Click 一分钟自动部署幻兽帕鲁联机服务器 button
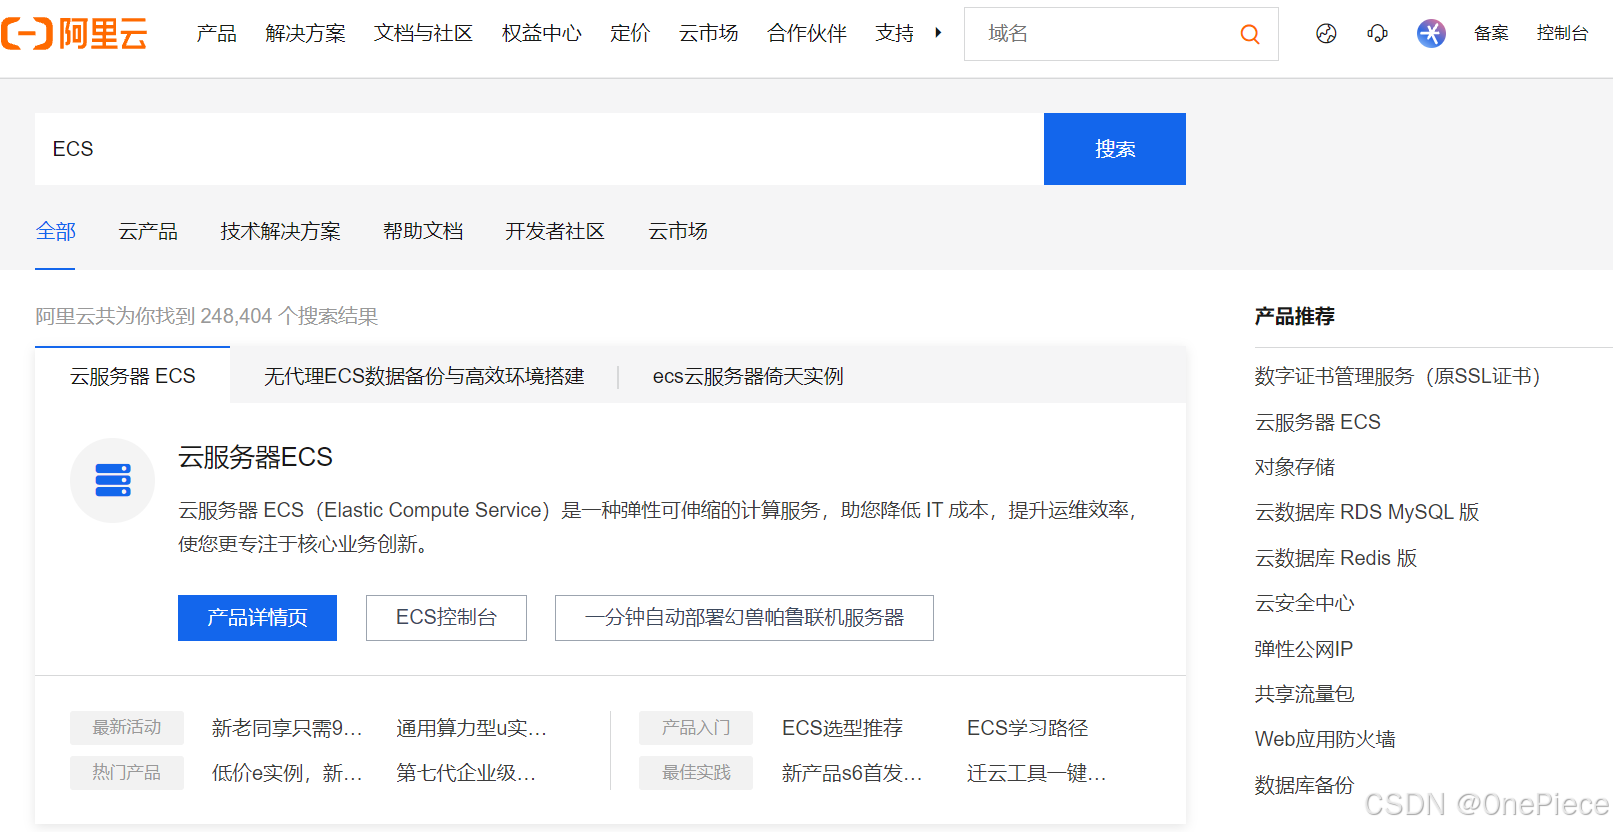This screenshot has width=1613, height=832. point(744,618)
